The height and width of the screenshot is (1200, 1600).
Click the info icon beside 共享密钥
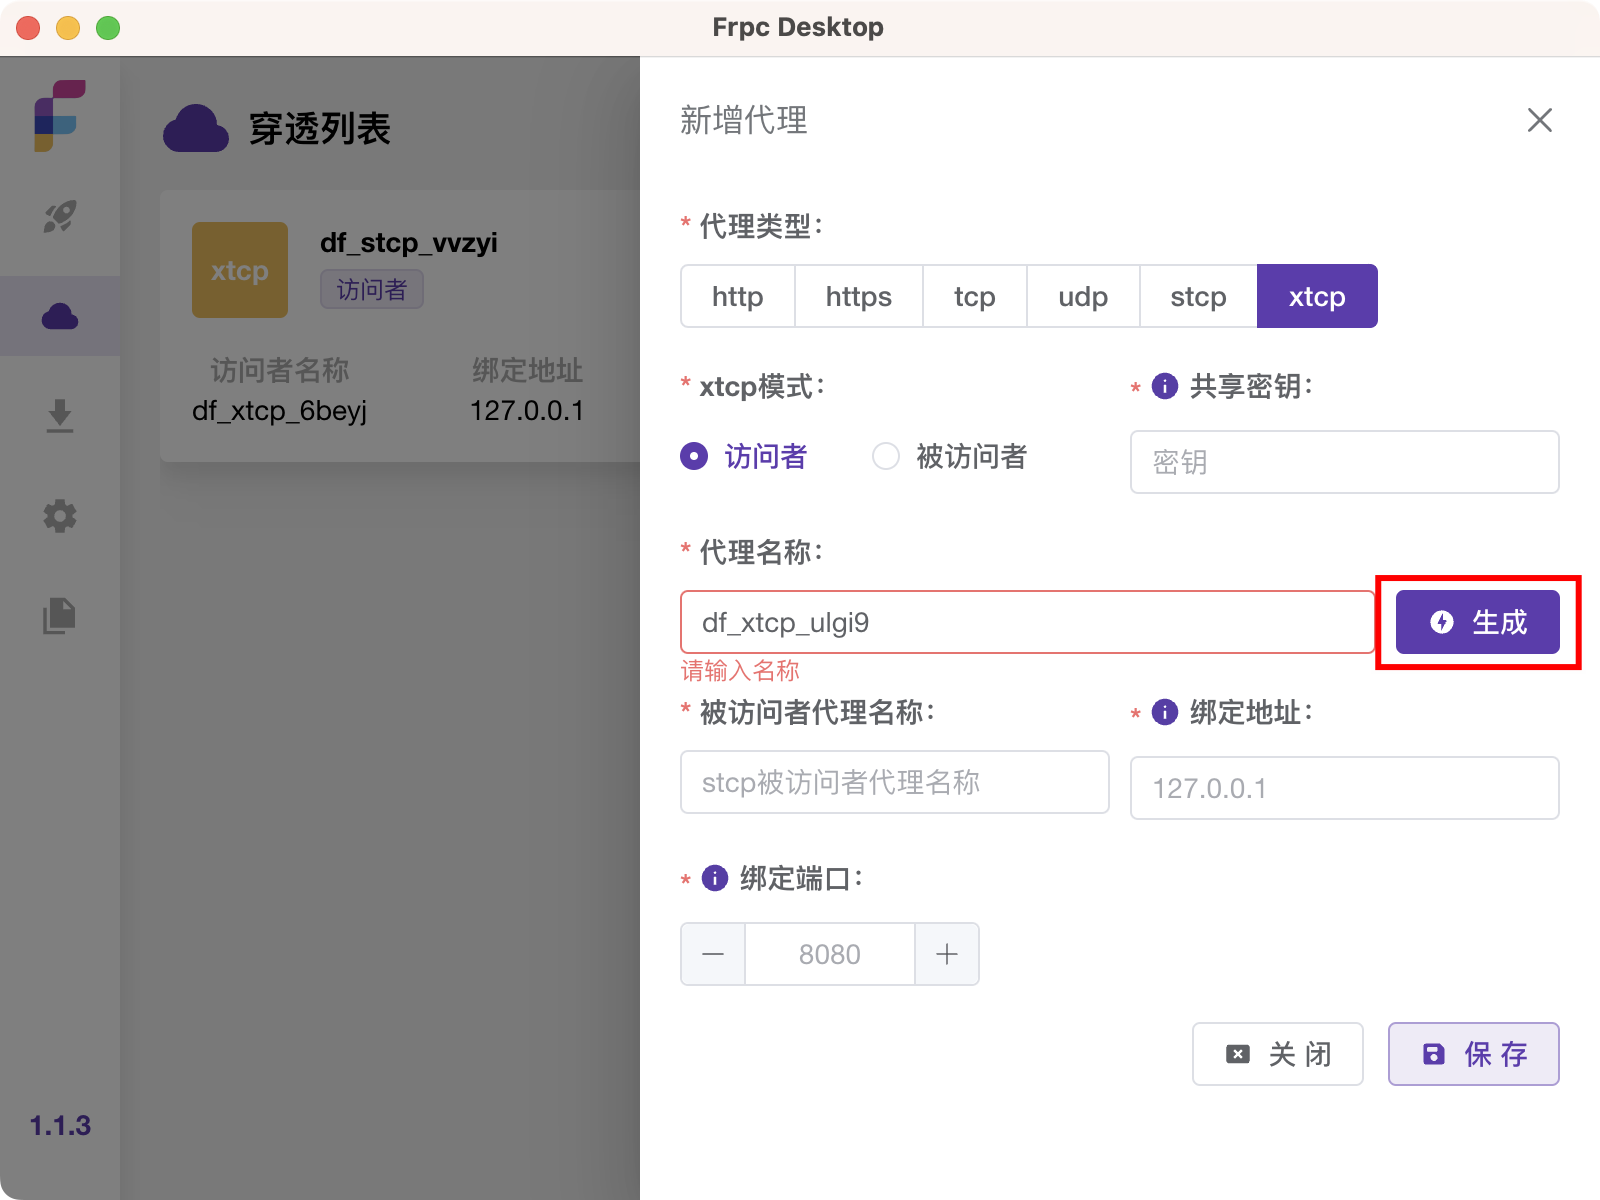point(1165,386)
